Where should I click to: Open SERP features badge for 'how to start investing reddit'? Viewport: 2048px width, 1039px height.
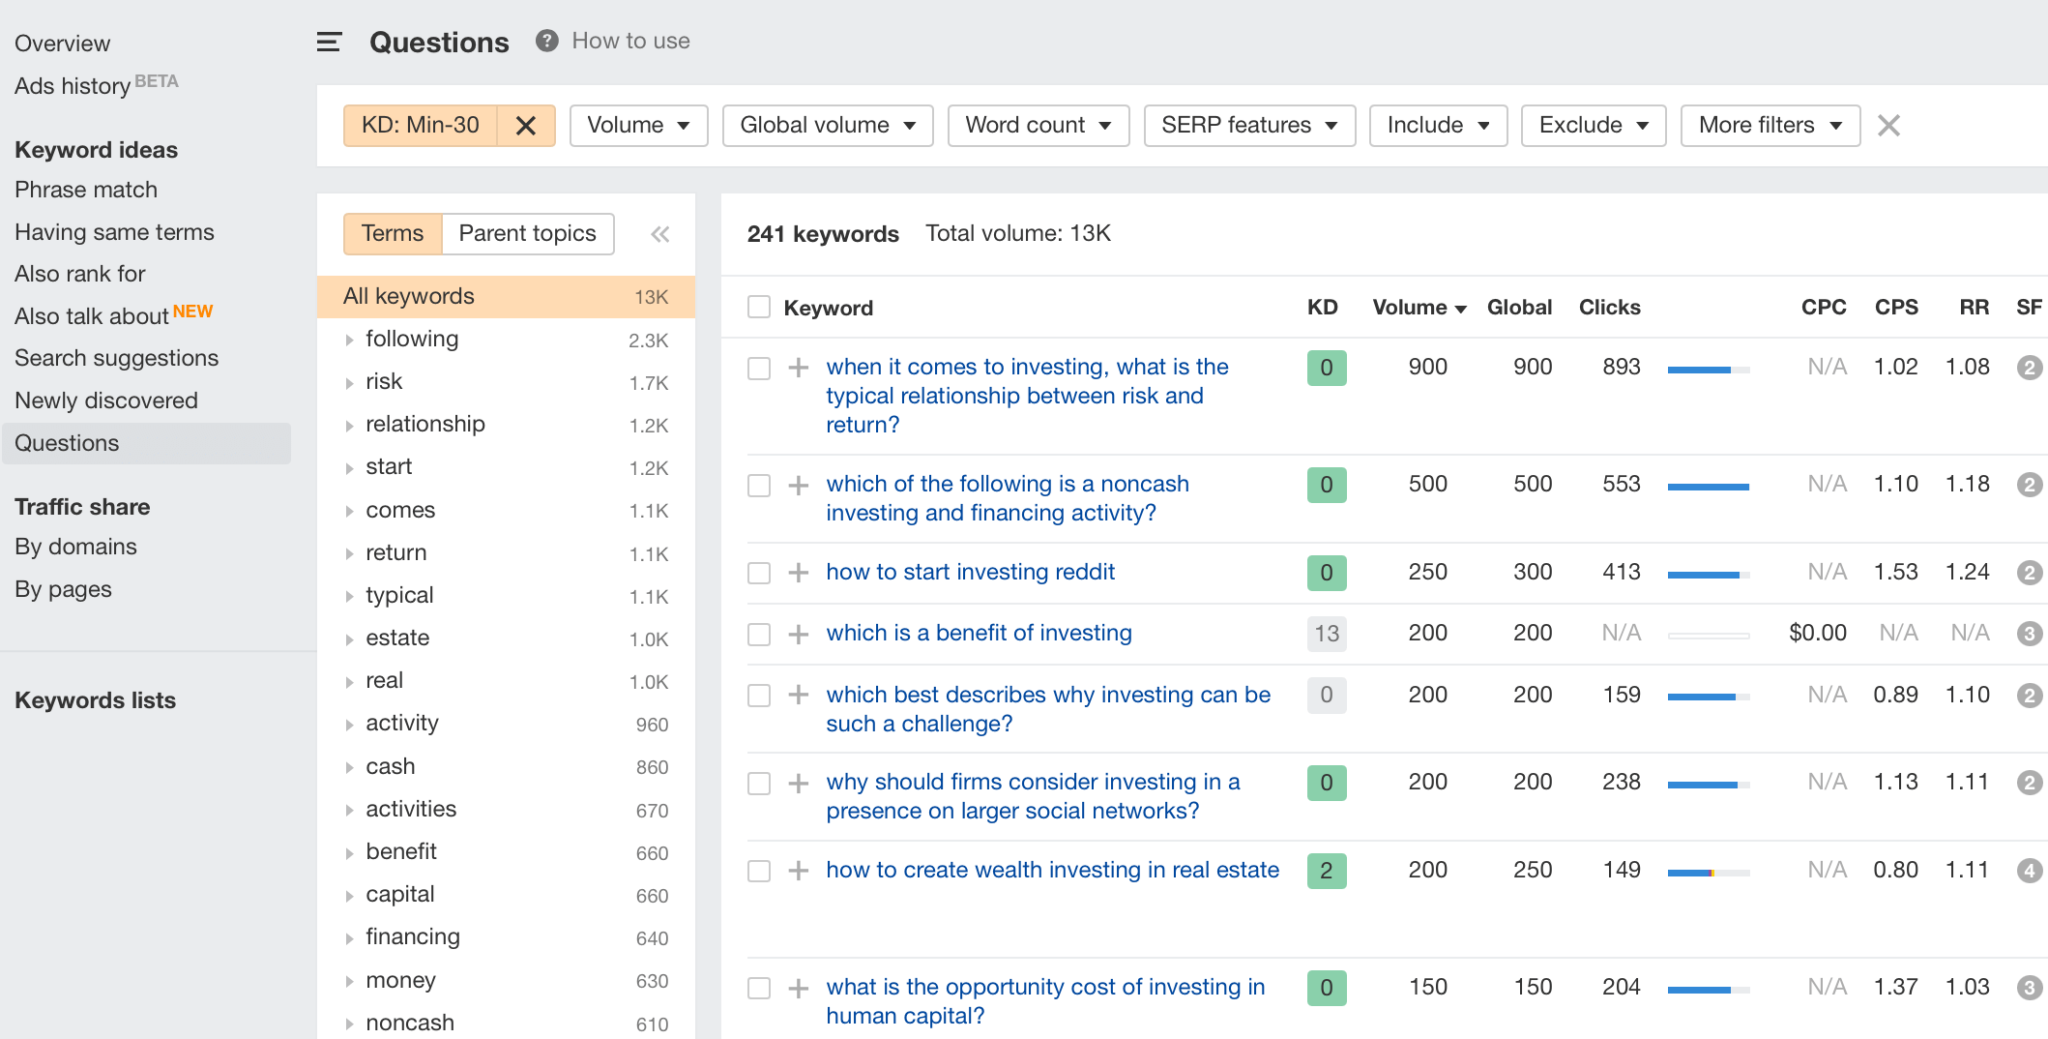click(x=2029, y=573)
